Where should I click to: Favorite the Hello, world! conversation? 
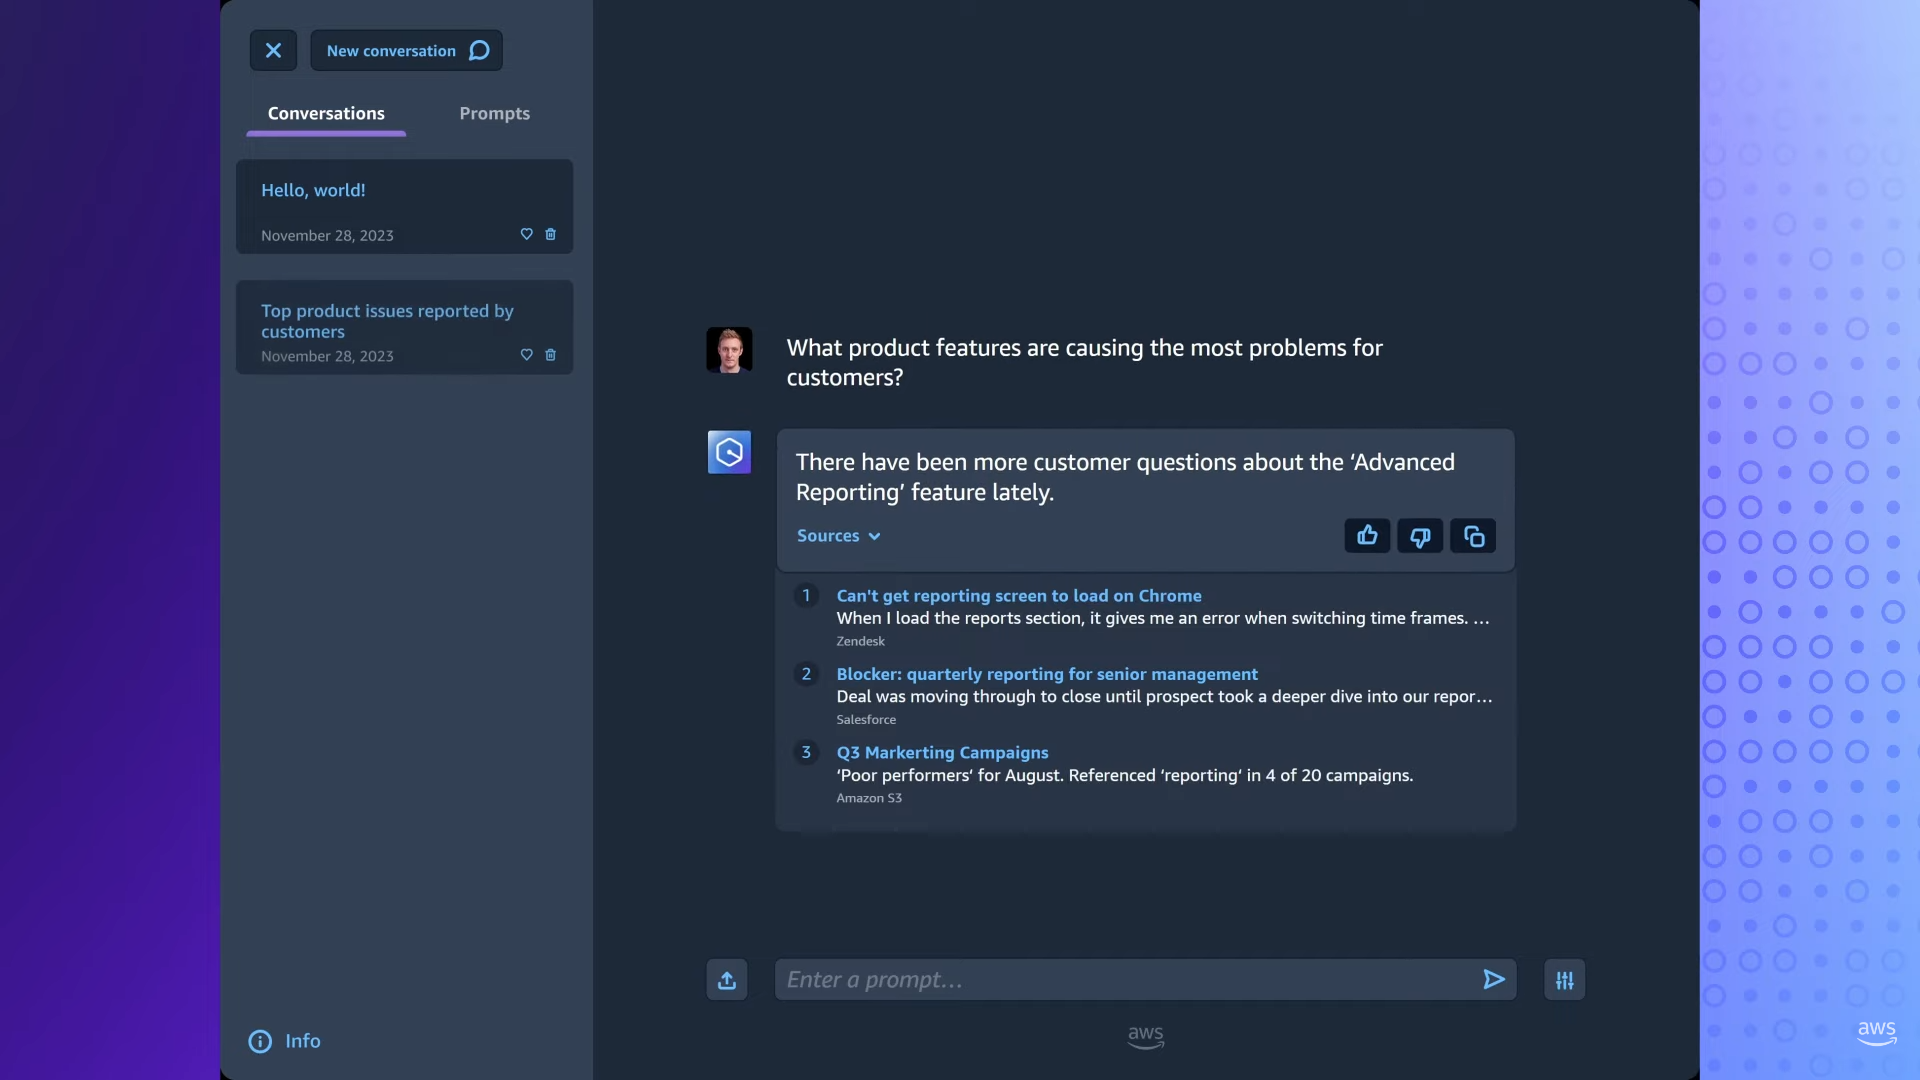527,234
